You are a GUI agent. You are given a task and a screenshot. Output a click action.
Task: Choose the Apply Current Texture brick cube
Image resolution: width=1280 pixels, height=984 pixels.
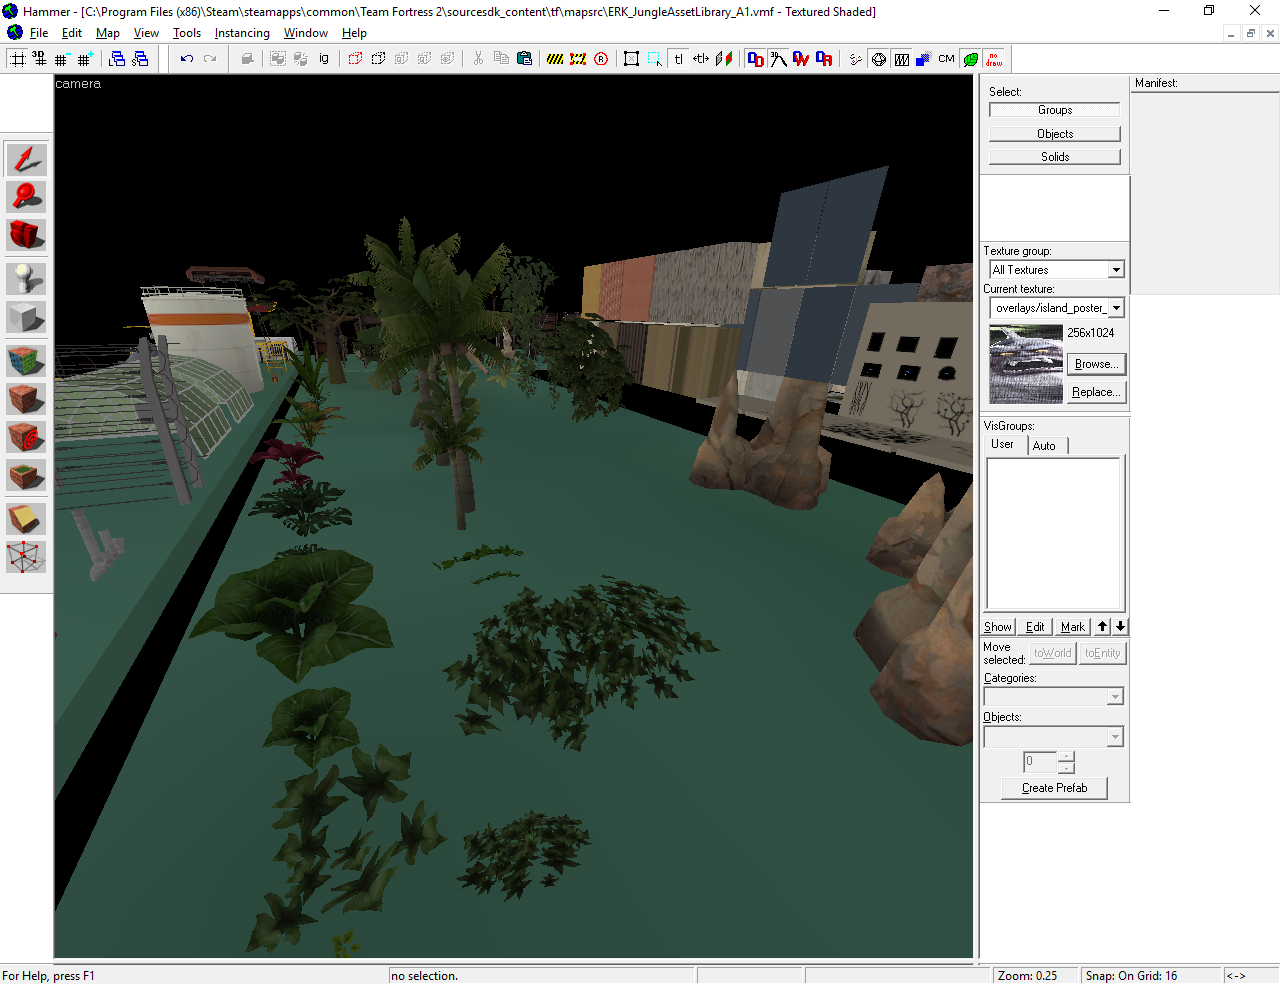point(26,398)
